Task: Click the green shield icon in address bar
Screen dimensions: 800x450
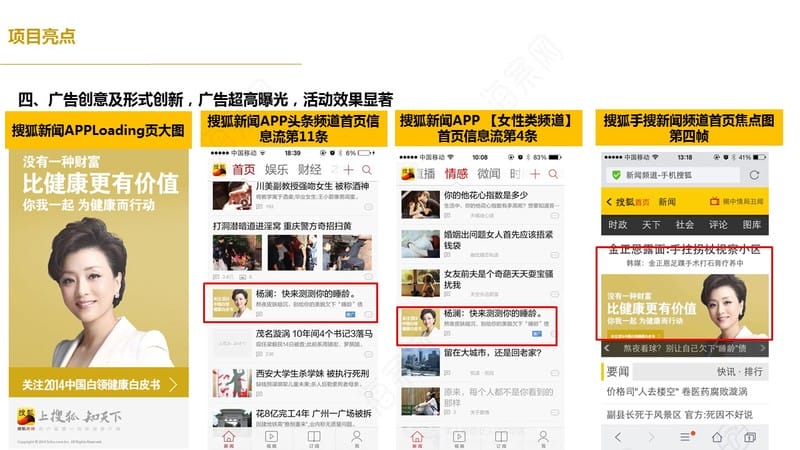Action: 616,175
